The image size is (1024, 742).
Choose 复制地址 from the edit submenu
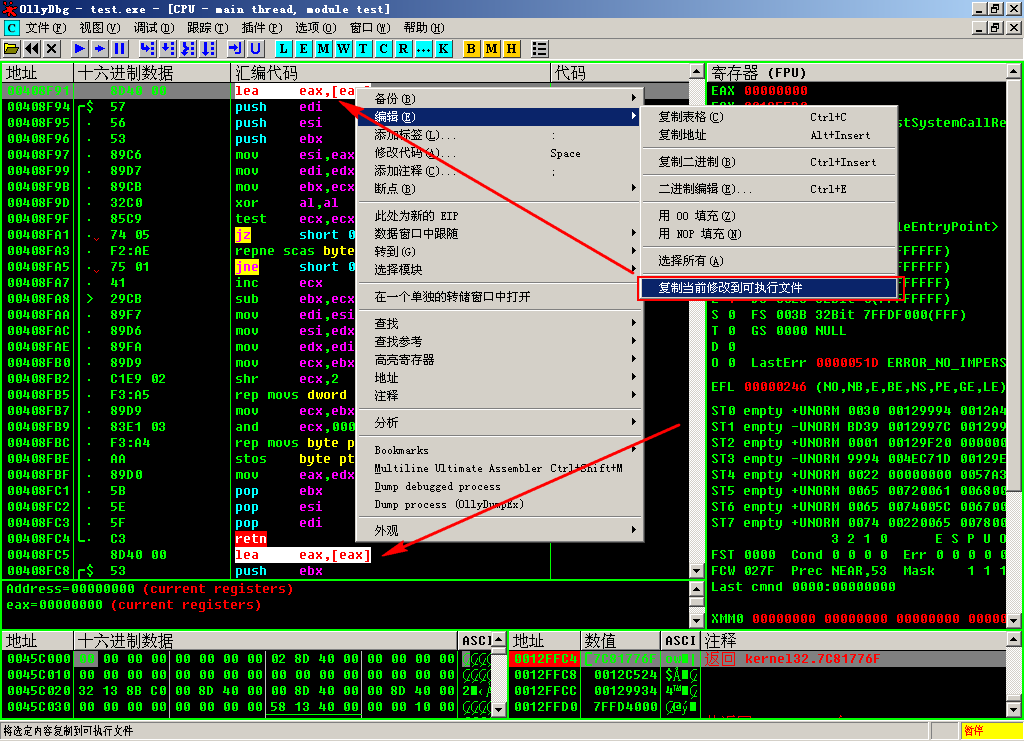coord(769,135)
